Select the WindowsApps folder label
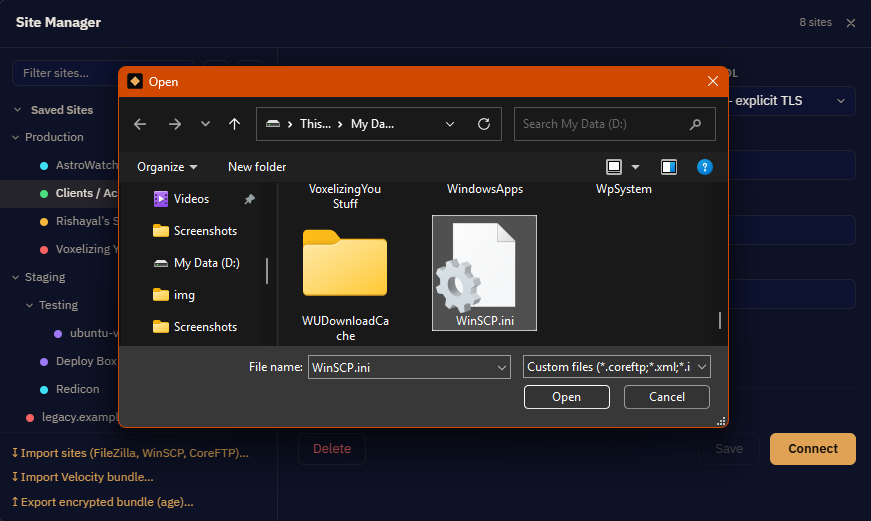 pyautogui.click(x=485, y=189)
